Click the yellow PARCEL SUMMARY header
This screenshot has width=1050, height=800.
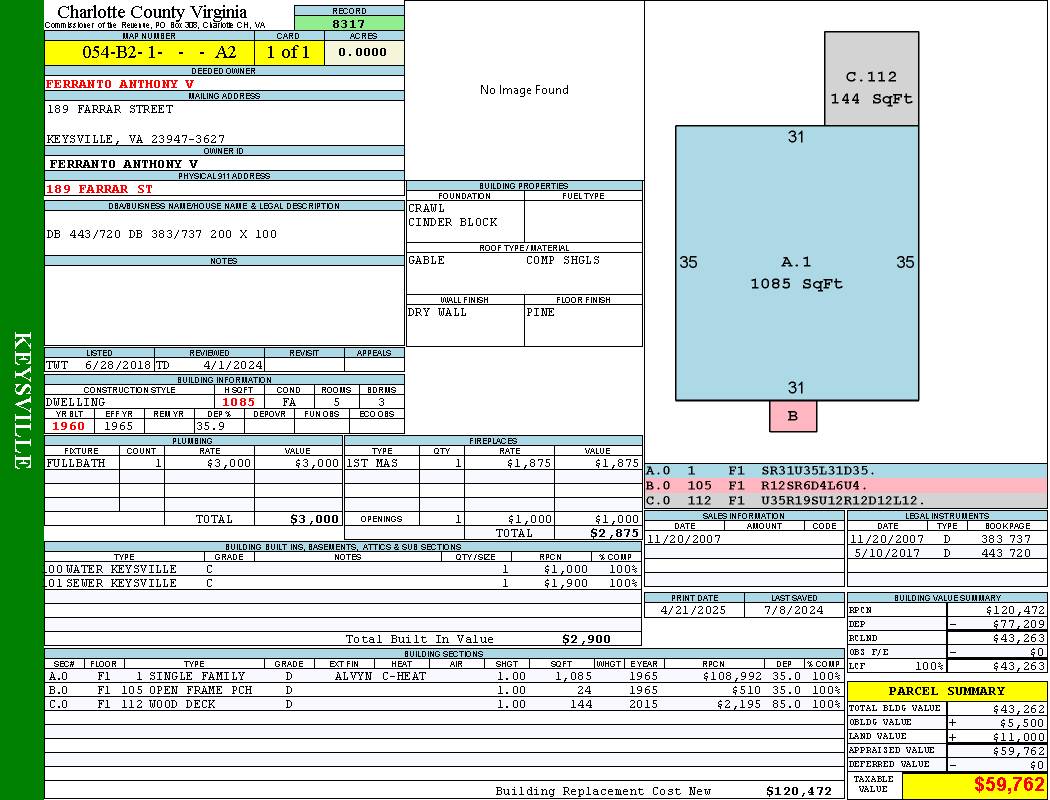[x=946, y=691]
